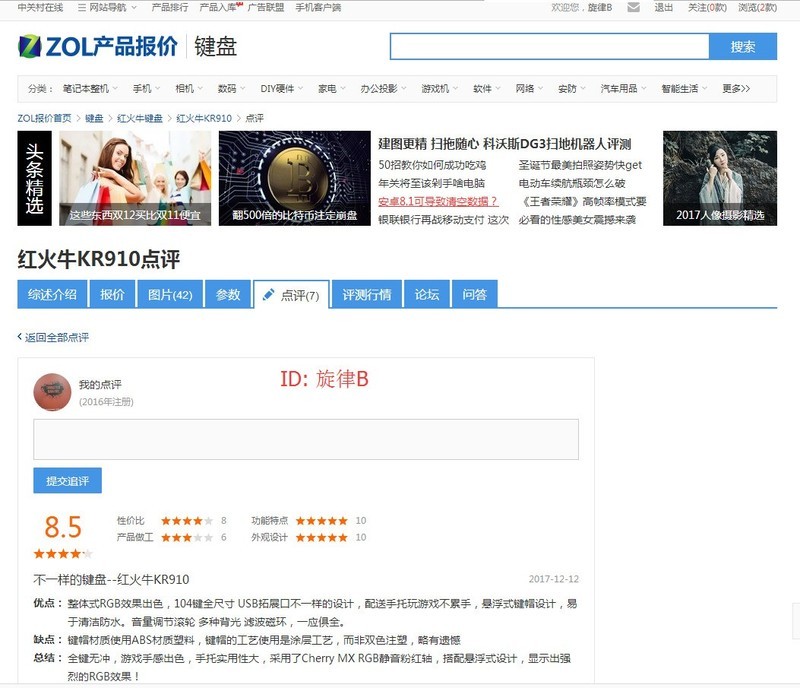
Task: Expand the 安防 category dropdown
Action: 571,89
